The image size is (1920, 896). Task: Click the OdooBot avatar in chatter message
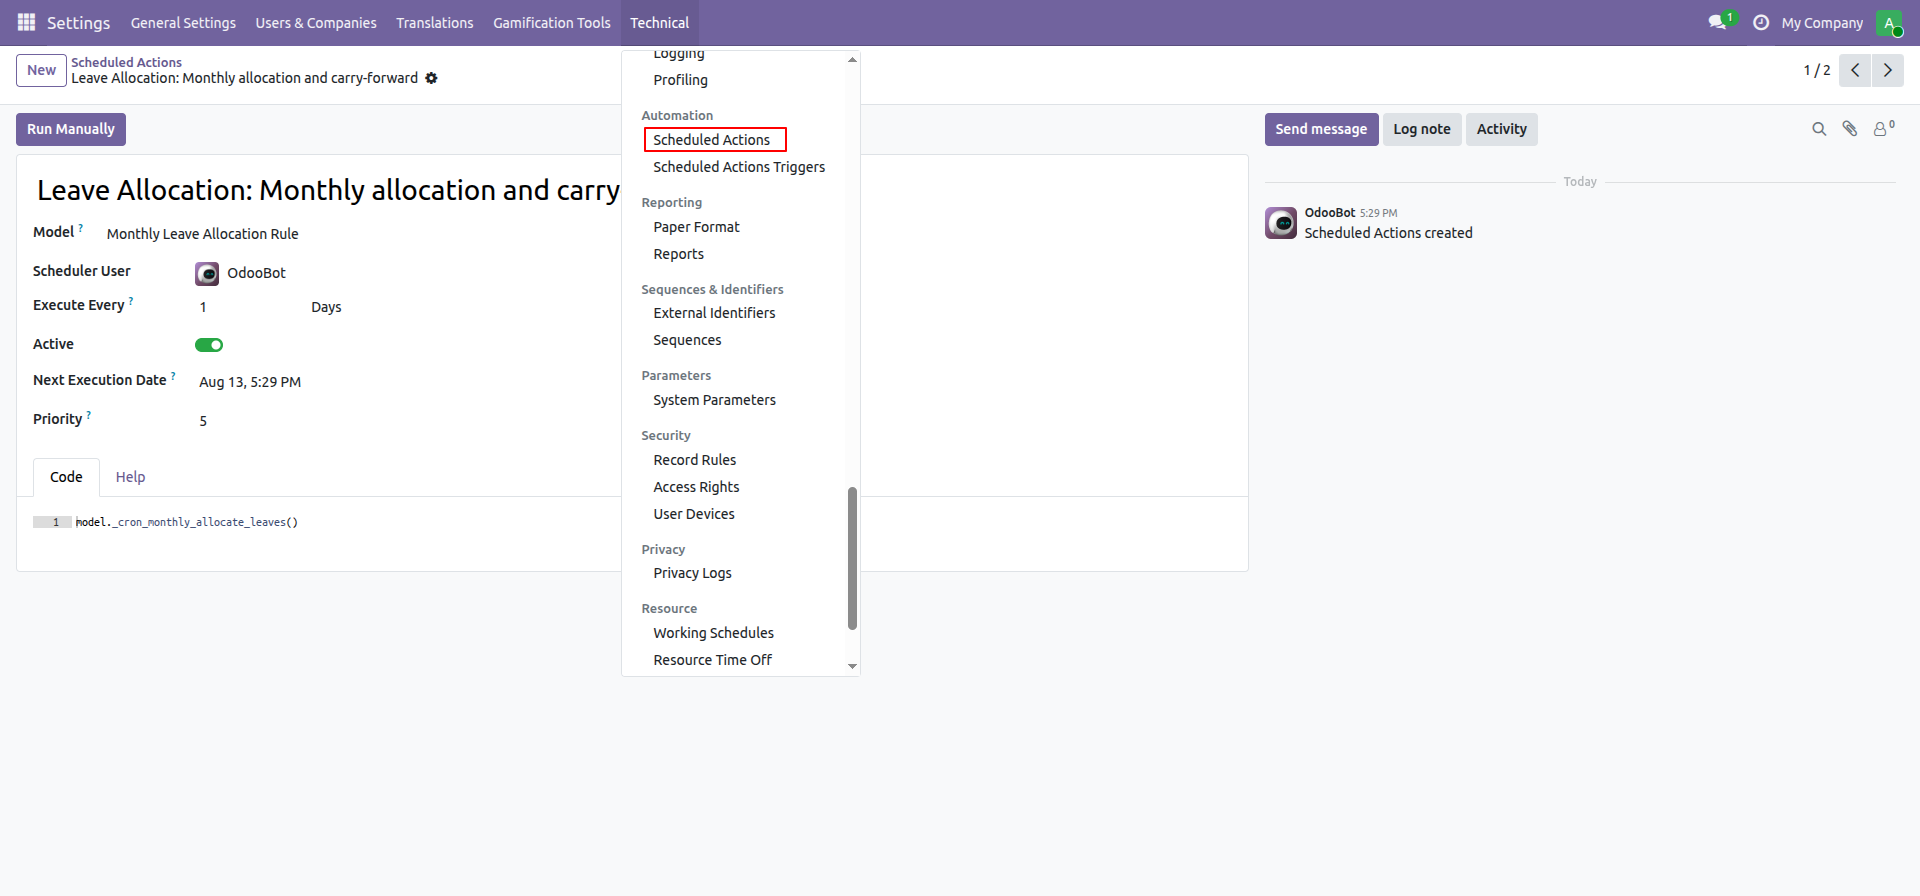(x=1281, y=223)
